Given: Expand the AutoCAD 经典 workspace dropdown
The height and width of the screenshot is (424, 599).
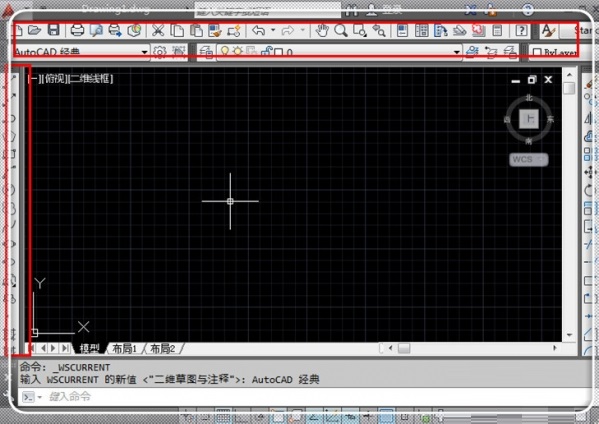Looking at the screenshot, I should point(144,52).
